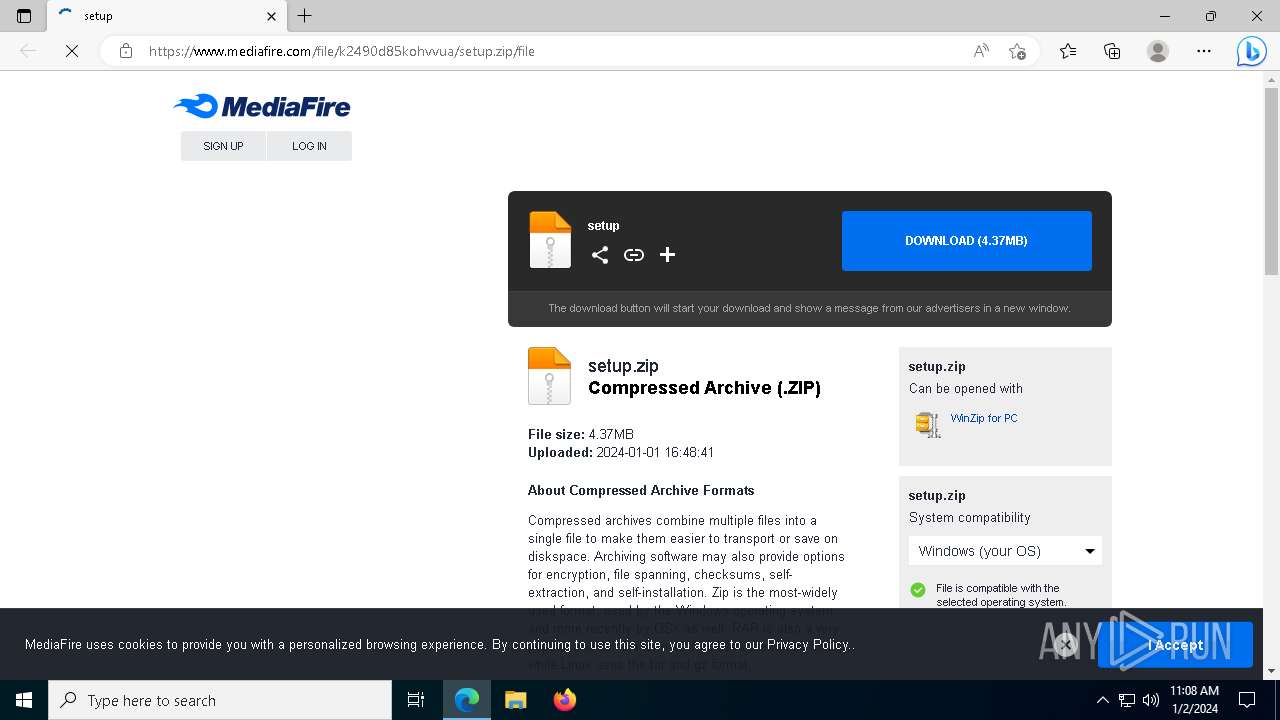The width and height of the screenshot is (1280, 720).
Task: Click the green compatibility checkmark icon
Action: [918, 590]
